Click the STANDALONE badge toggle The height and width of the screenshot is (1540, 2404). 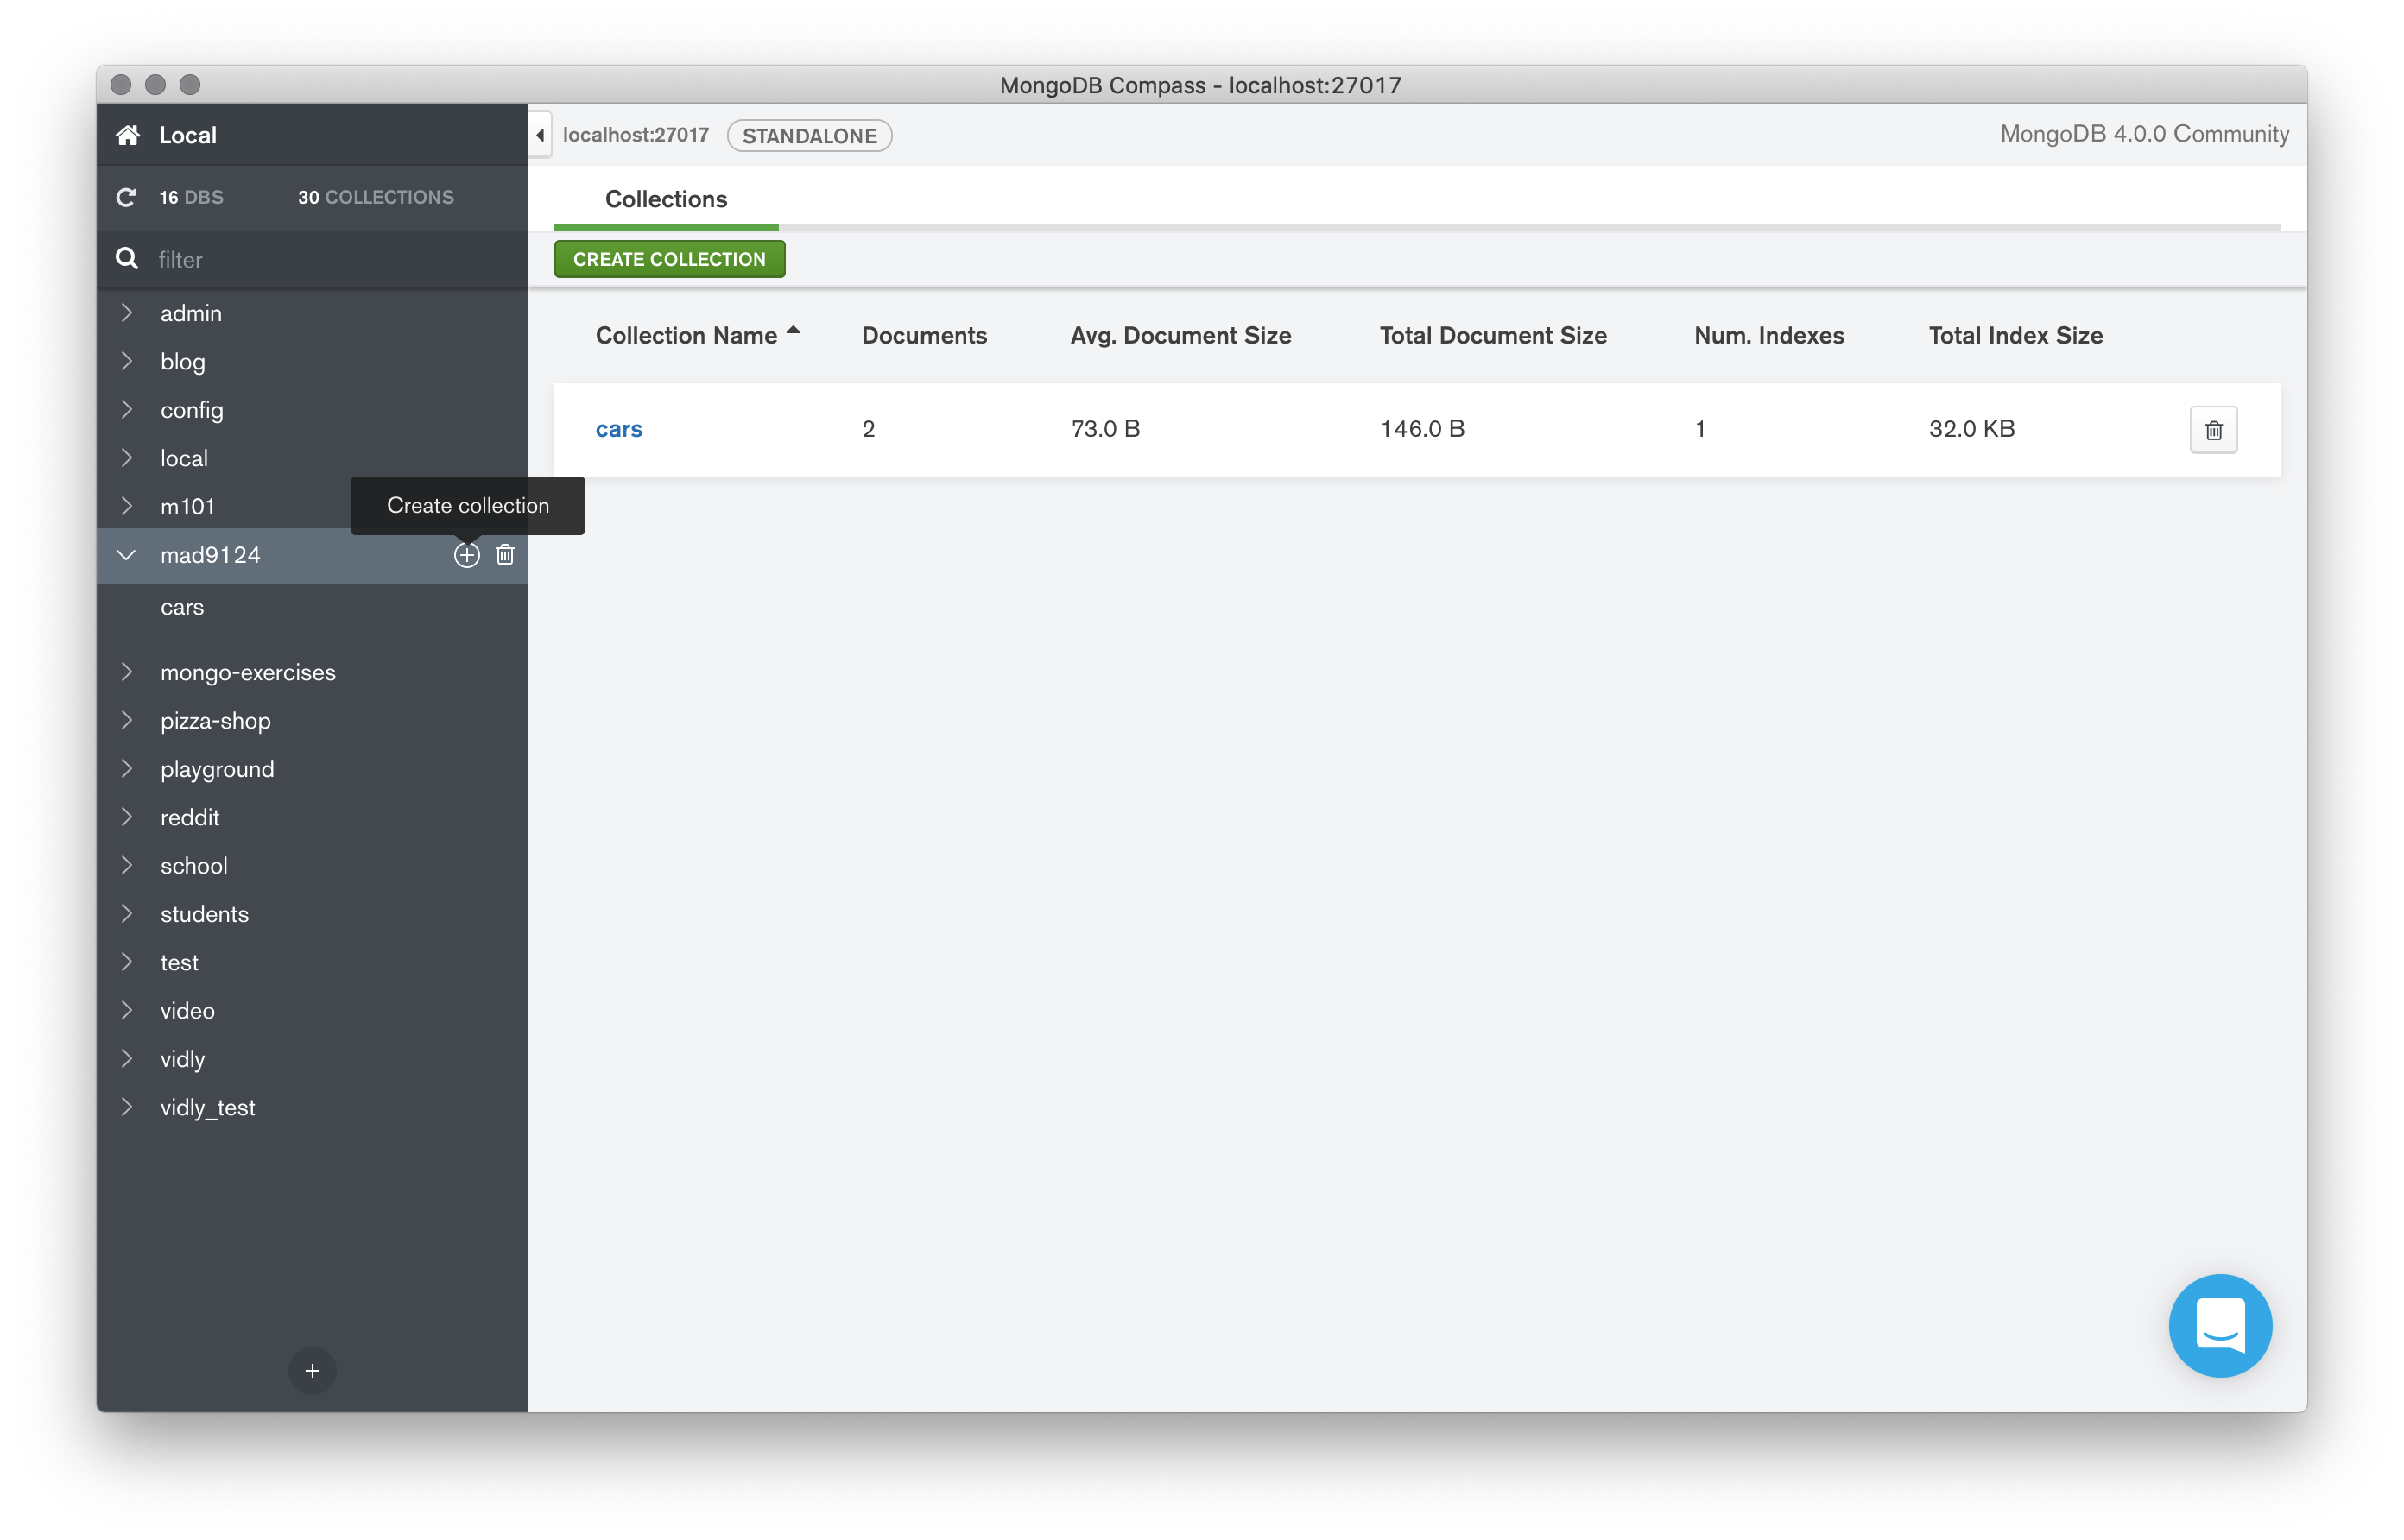tap(809, 133)
